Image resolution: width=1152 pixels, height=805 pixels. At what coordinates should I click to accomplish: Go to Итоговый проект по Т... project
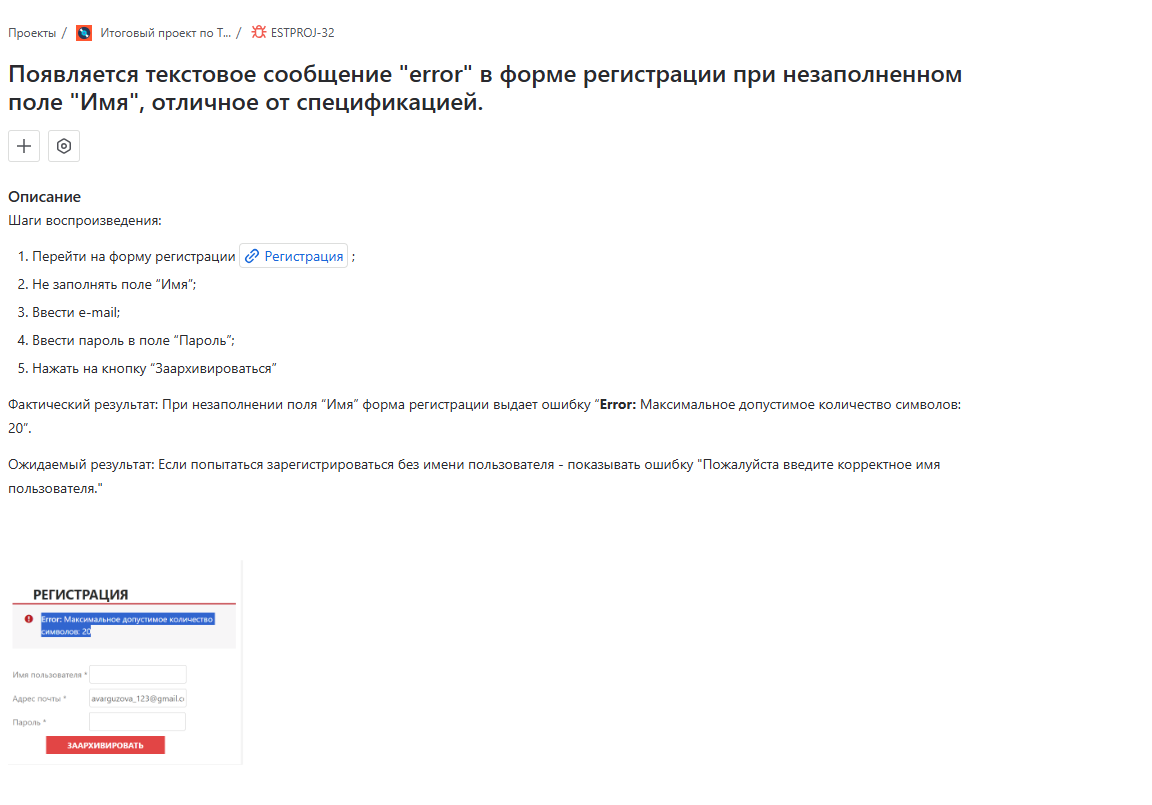165,33
